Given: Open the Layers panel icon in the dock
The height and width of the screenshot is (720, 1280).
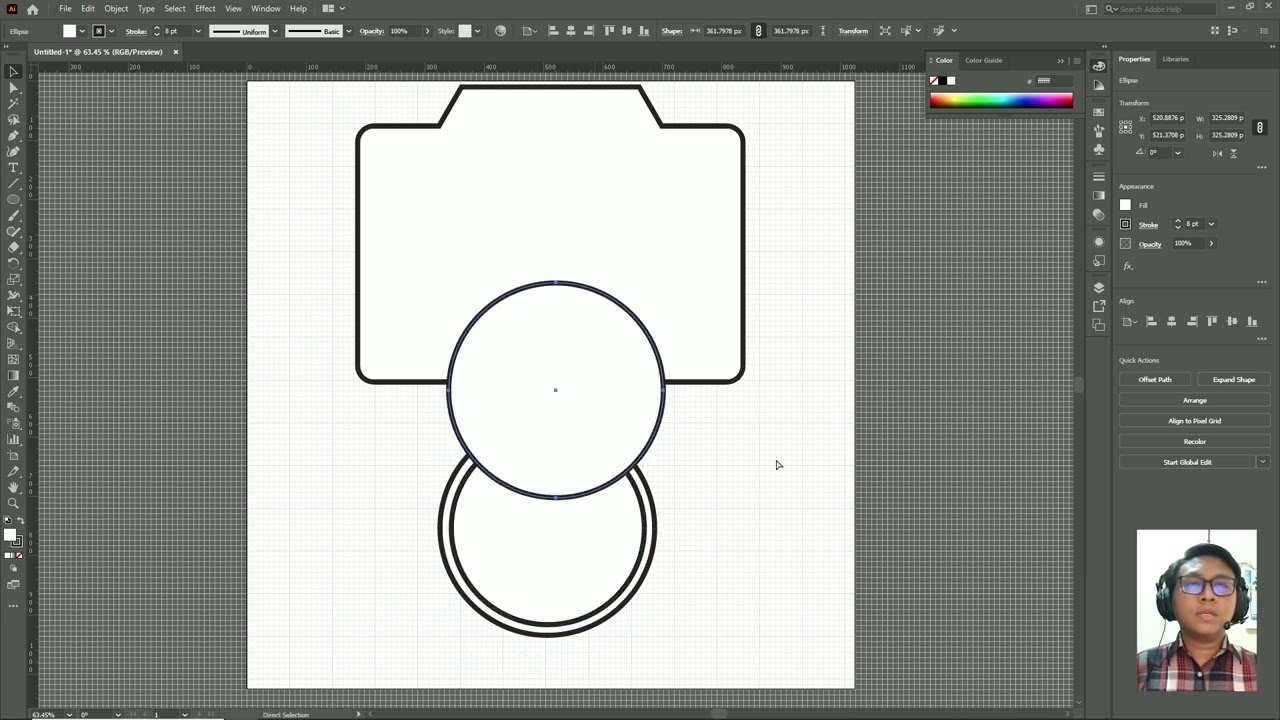Looking at the screenshot, I should coord(1099,288).
